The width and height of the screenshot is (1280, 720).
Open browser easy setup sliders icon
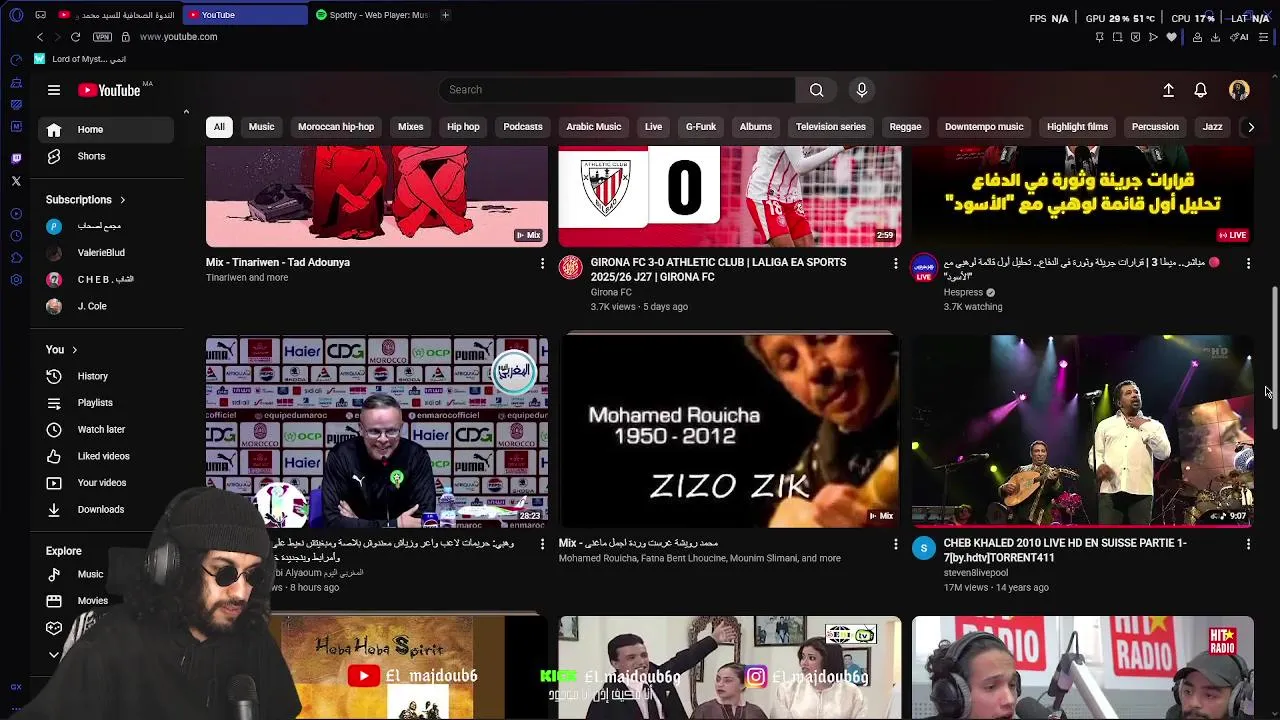pyautogui.click(x=1265, y=37)
